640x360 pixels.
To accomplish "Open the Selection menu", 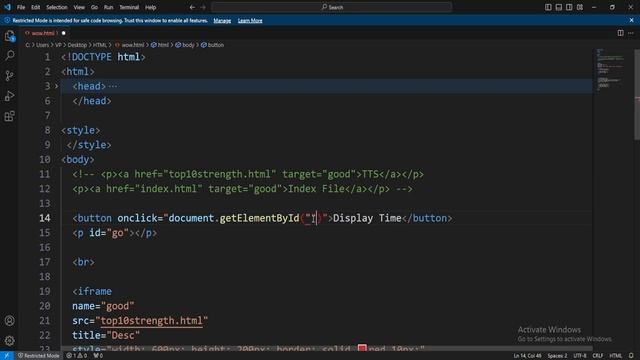I will click(x=57, y=7).
